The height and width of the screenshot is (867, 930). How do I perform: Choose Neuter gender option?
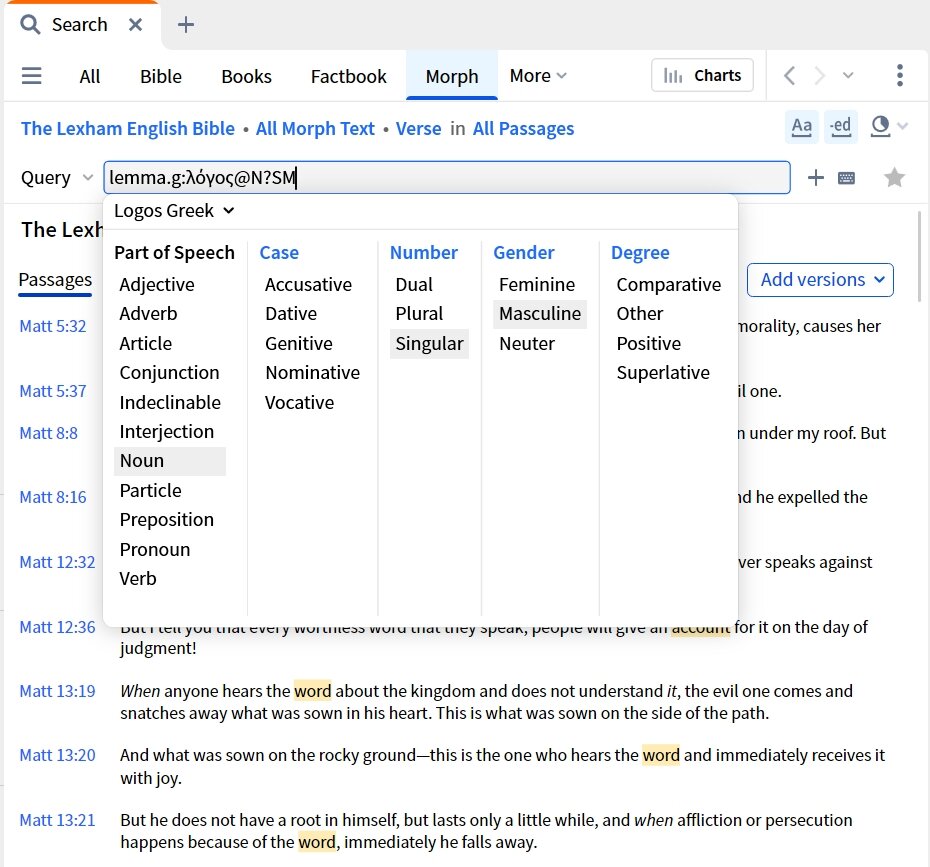coord(527,343)
